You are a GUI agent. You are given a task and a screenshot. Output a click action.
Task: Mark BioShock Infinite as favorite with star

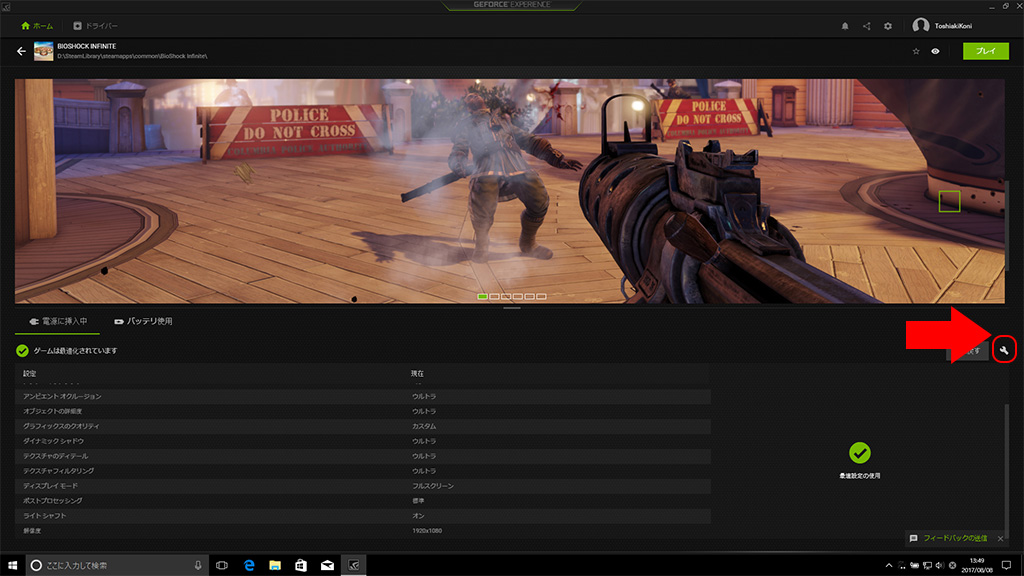[915, 51]
